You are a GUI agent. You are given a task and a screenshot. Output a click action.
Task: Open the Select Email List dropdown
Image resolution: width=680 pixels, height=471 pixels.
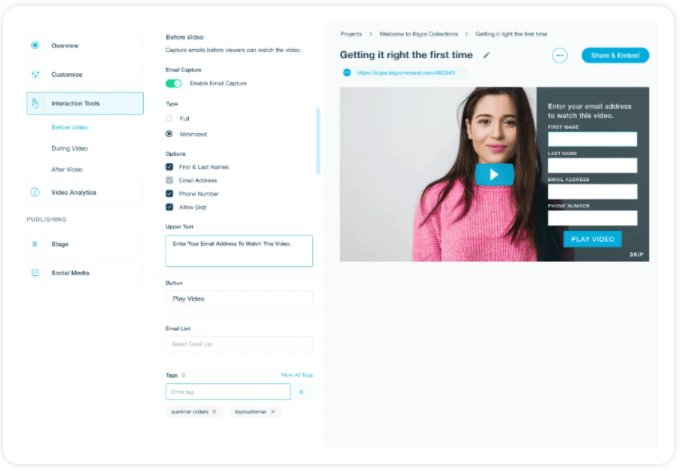pos(239,344)
